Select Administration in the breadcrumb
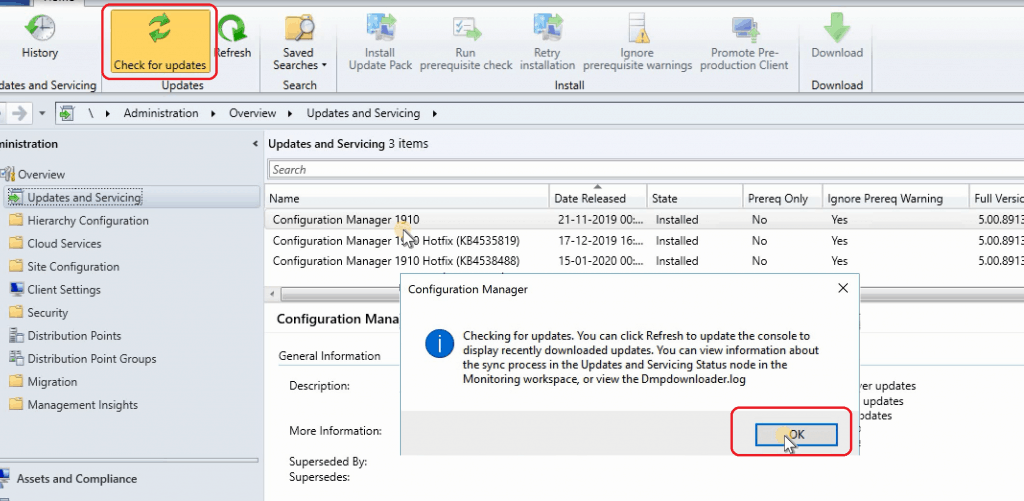The height and width of the screenshot is (501, 1024). [161, 113]
